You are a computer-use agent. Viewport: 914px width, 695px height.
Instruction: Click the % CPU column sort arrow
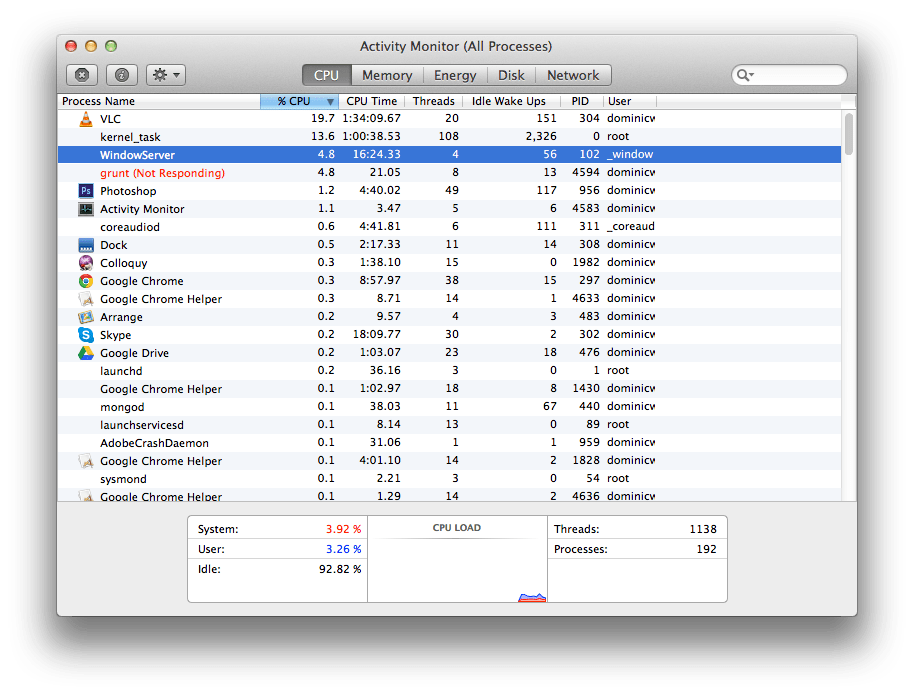coord(330,101)
